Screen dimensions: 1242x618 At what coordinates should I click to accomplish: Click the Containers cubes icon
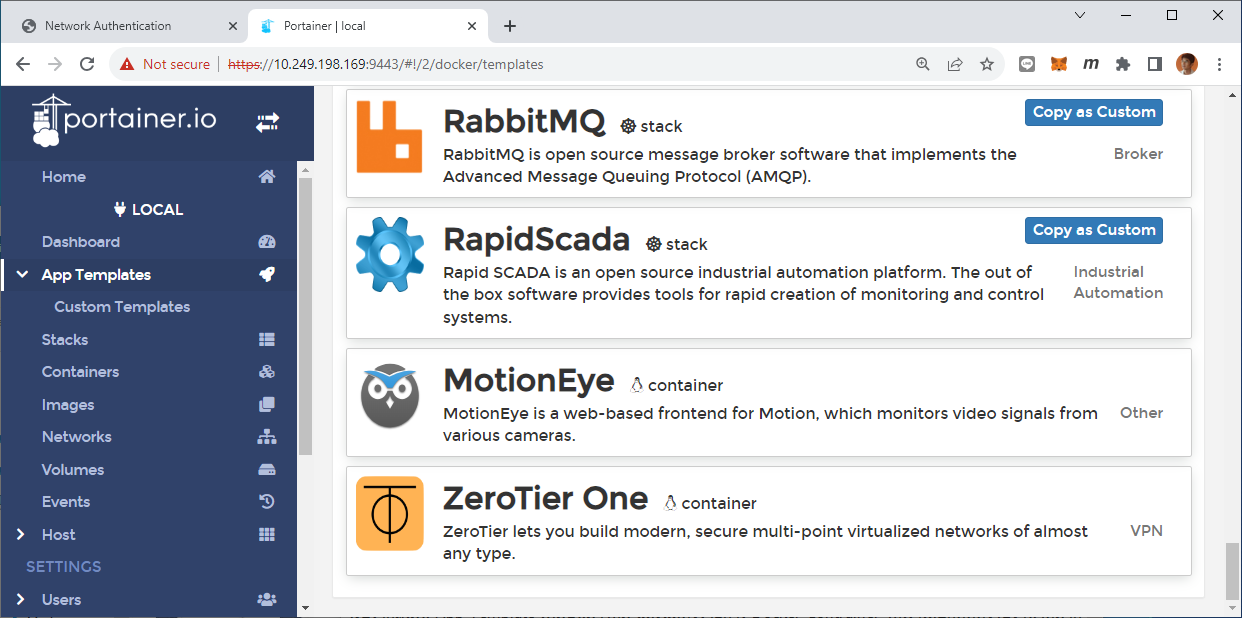(267, 372)
